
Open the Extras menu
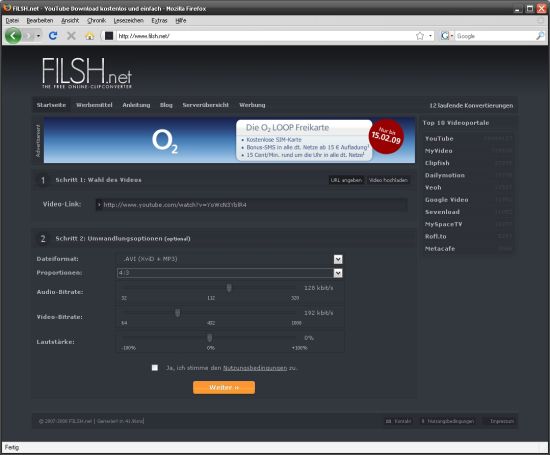[159, 21]
